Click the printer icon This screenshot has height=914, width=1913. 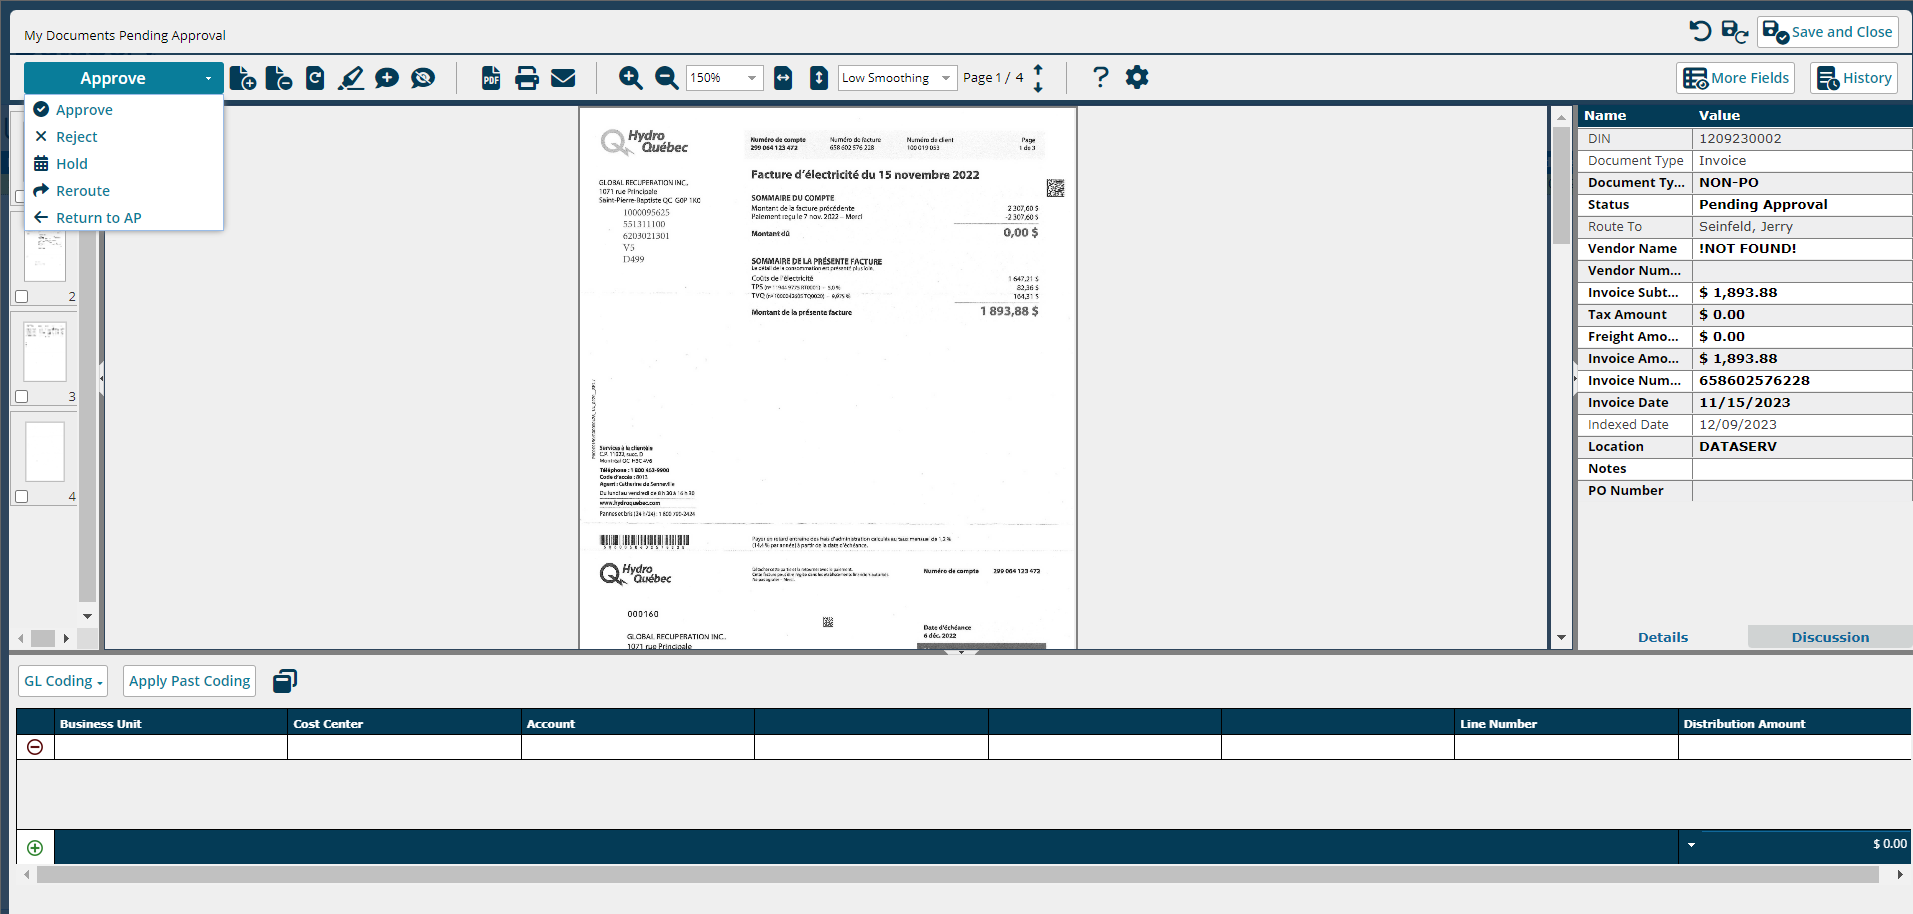point(527,78)
